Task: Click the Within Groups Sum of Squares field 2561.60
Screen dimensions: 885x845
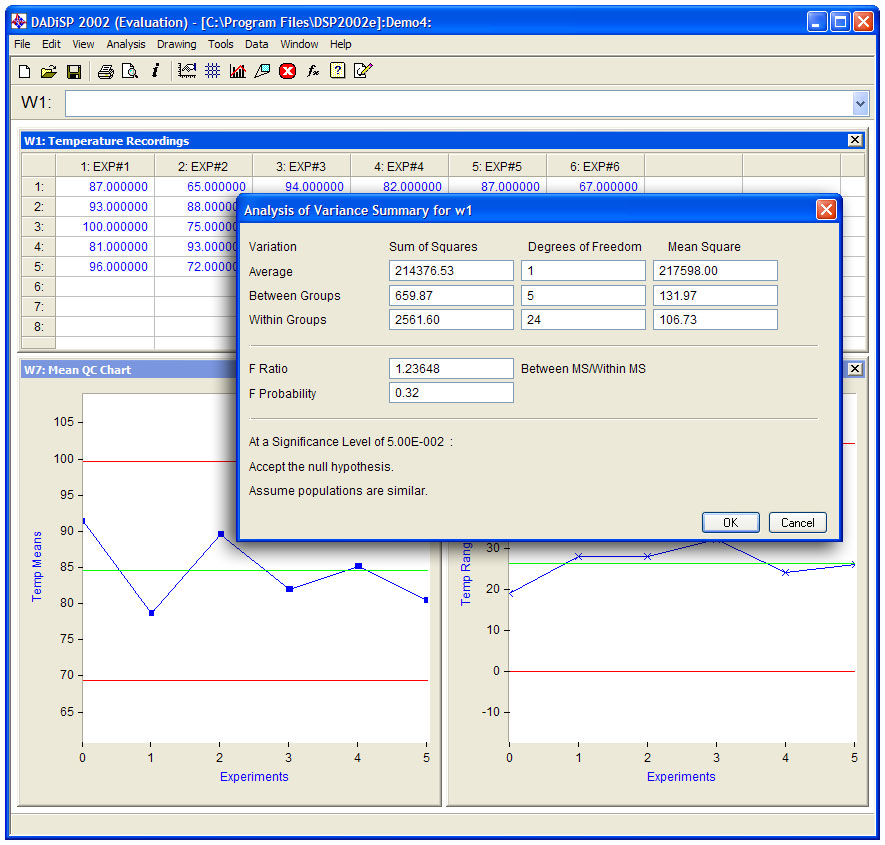Action: point(451,319)
